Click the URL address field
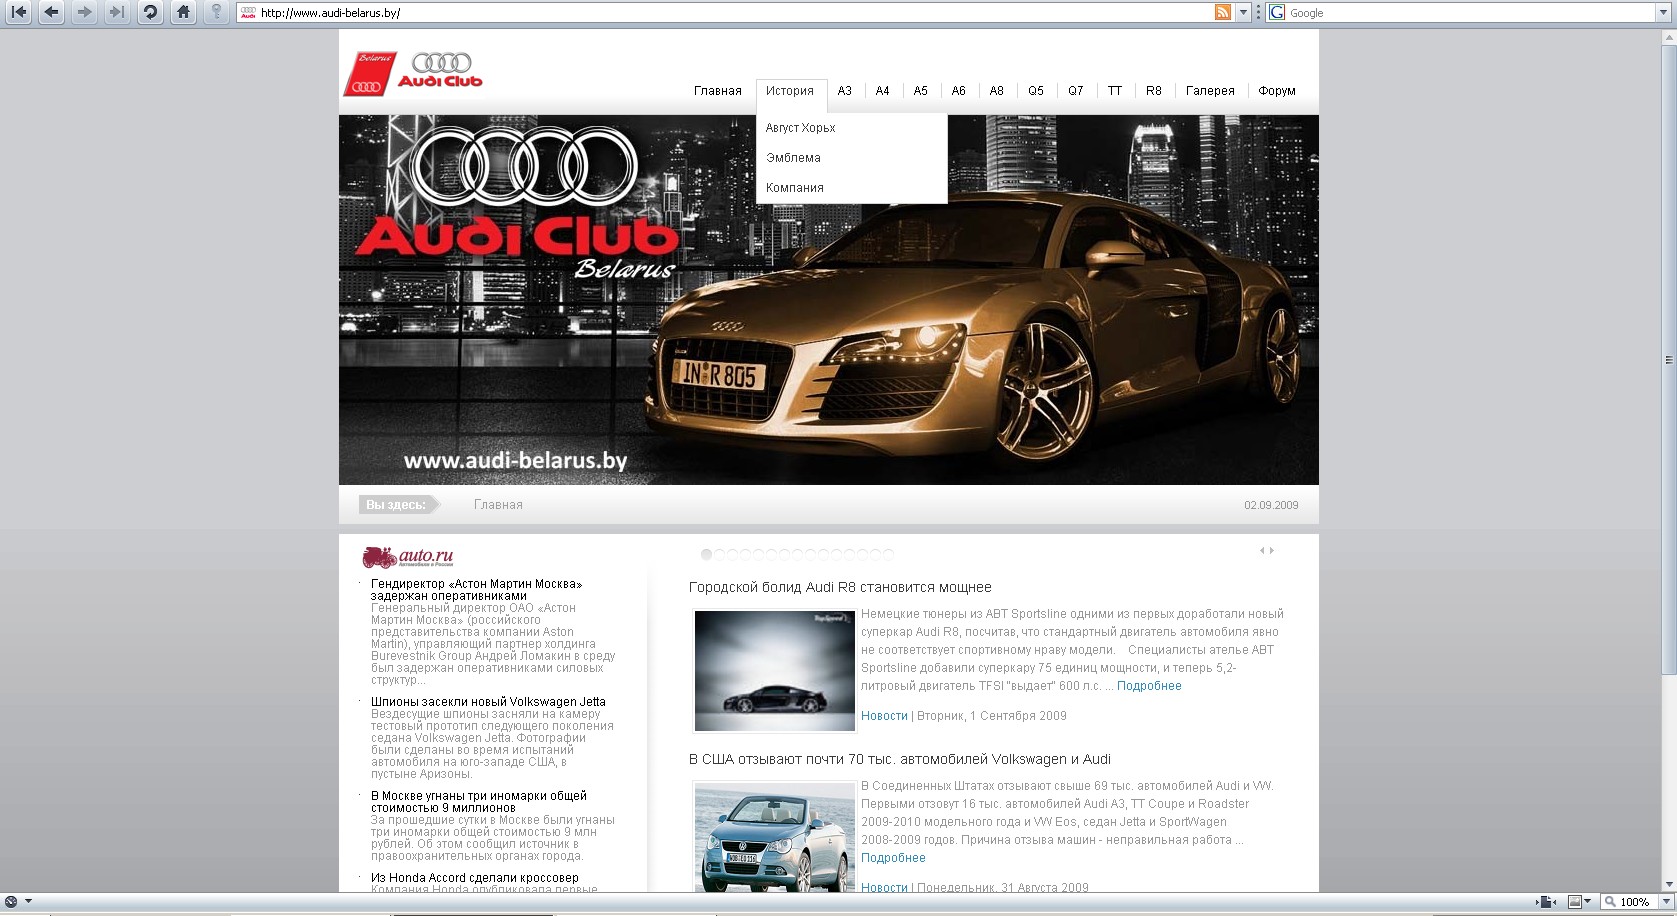Viewport: 1677px width, 916px height. 735,13
